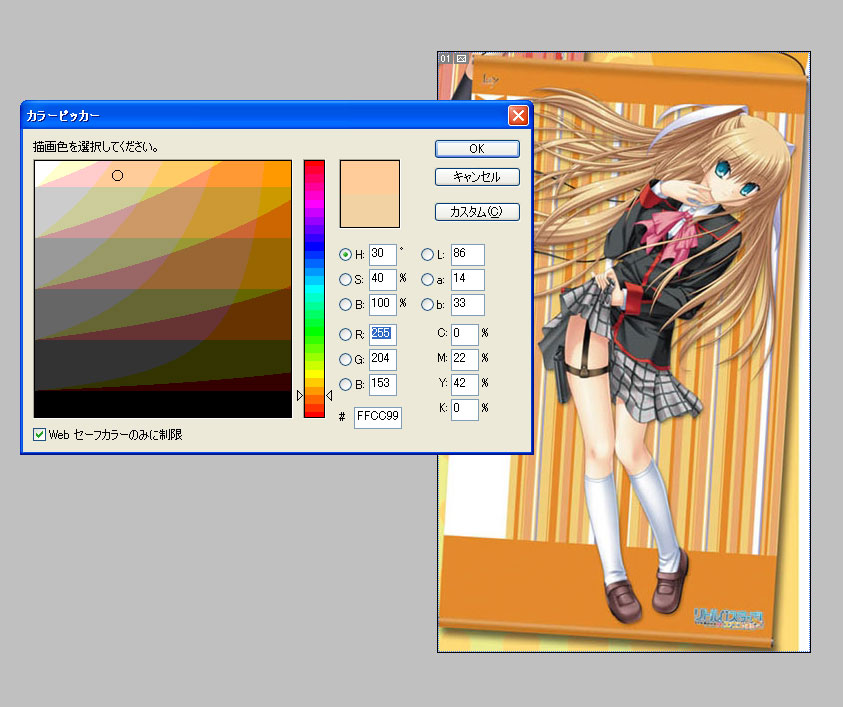Click the vertical hue spectrum slider
The image size is (843, 707).
[x=315, y=289]
